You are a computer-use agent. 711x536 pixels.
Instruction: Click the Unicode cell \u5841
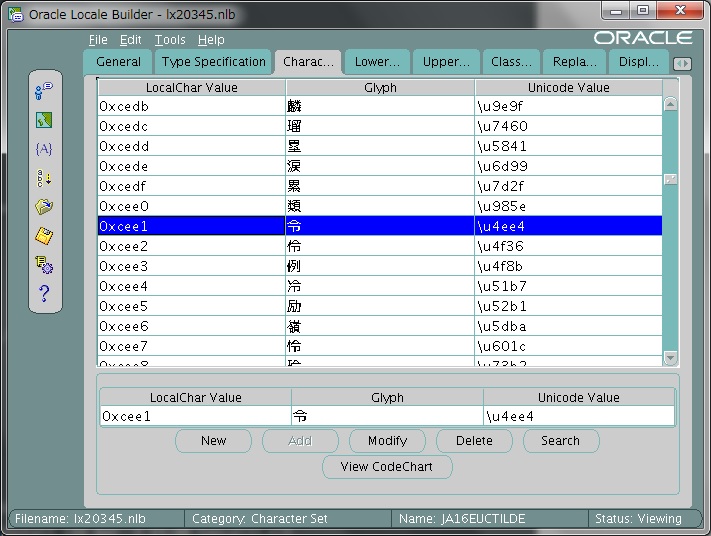[x=569, y=146]
